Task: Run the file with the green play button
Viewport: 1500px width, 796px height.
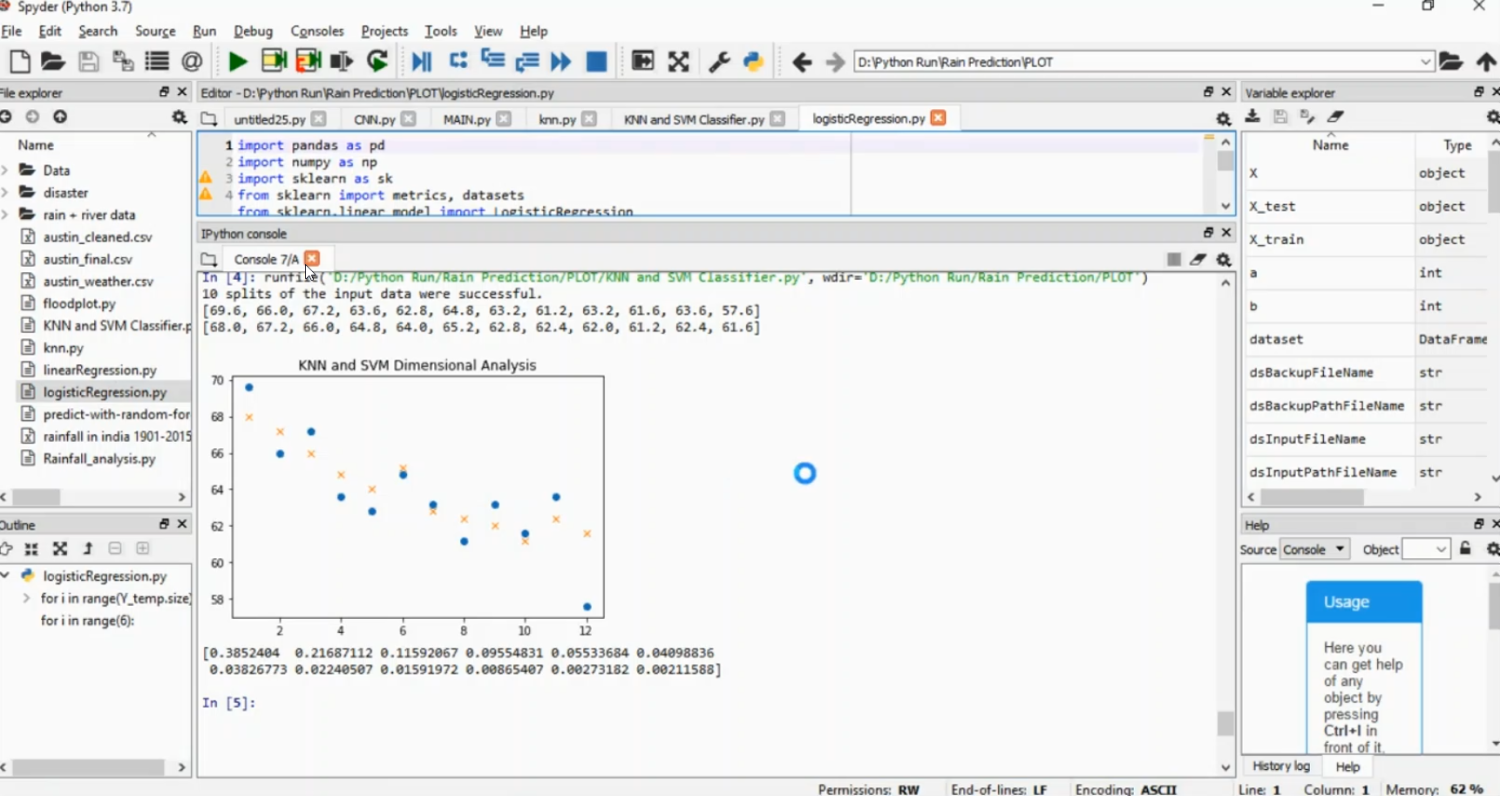Action: tap(237, 62)
